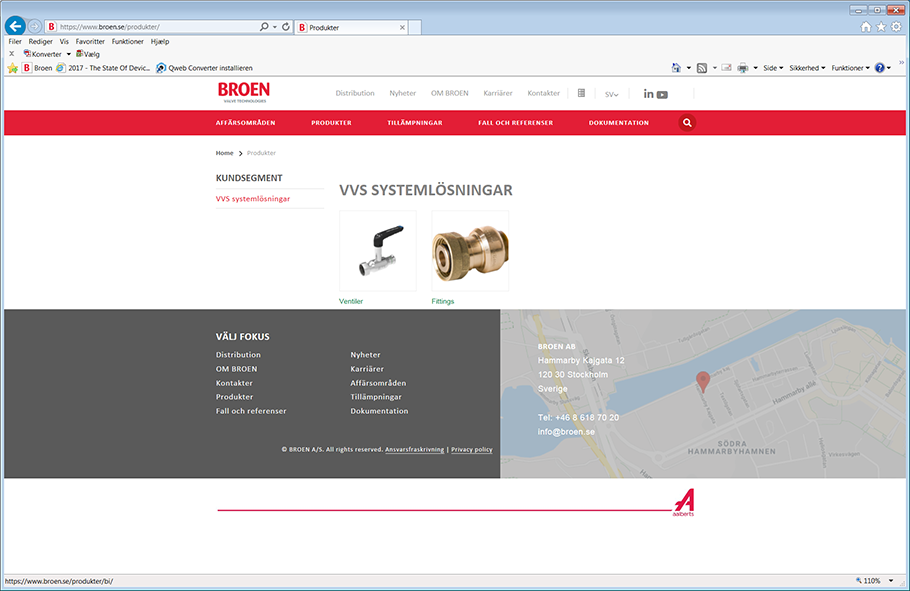Click the calculator icon in site header
The image size is (910, 591).
581,93
